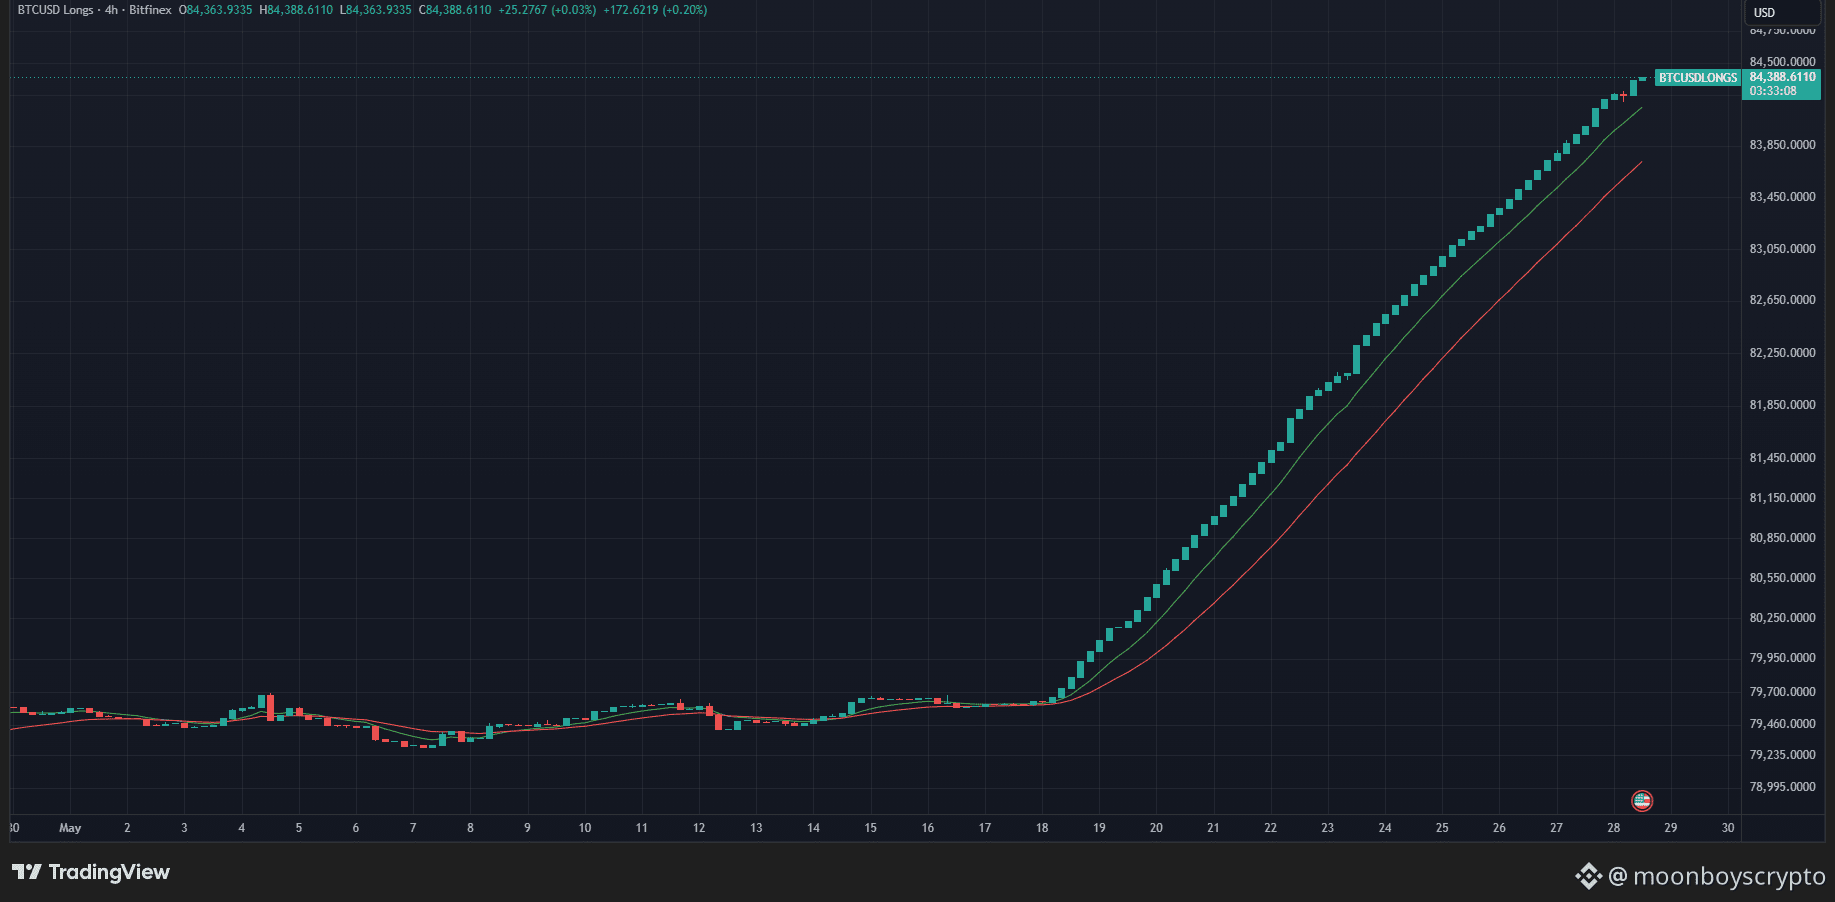Screen dimensions: 1835x902
Task: Click date 16 on the time axis
Action: point(928,828)
